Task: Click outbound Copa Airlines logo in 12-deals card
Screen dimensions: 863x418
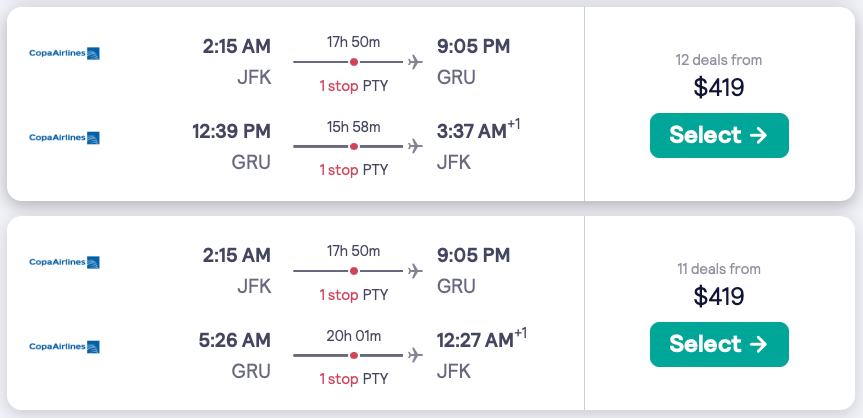Action: (64, 53)
